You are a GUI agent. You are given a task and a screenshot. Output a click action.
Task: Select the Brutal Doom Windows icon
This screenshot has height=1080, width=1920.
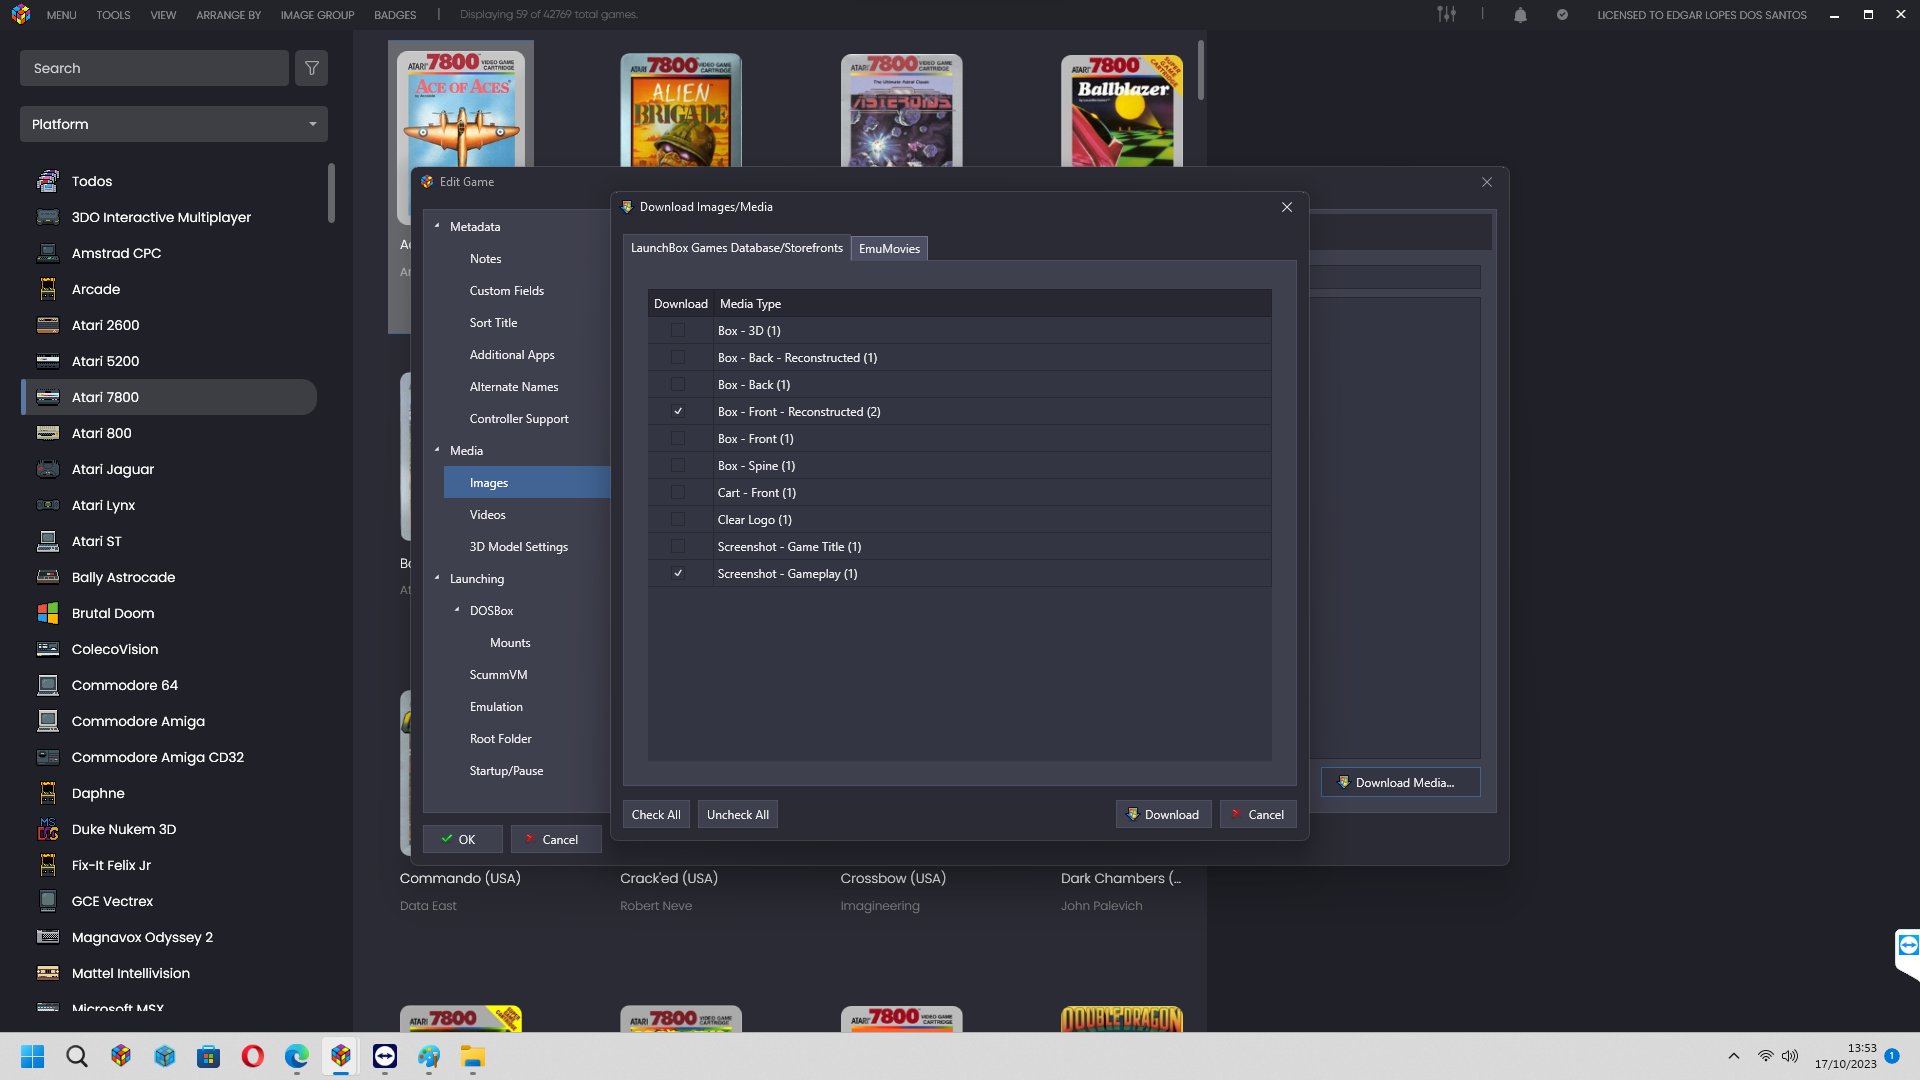pyautogui.click(x=48, y=613)
